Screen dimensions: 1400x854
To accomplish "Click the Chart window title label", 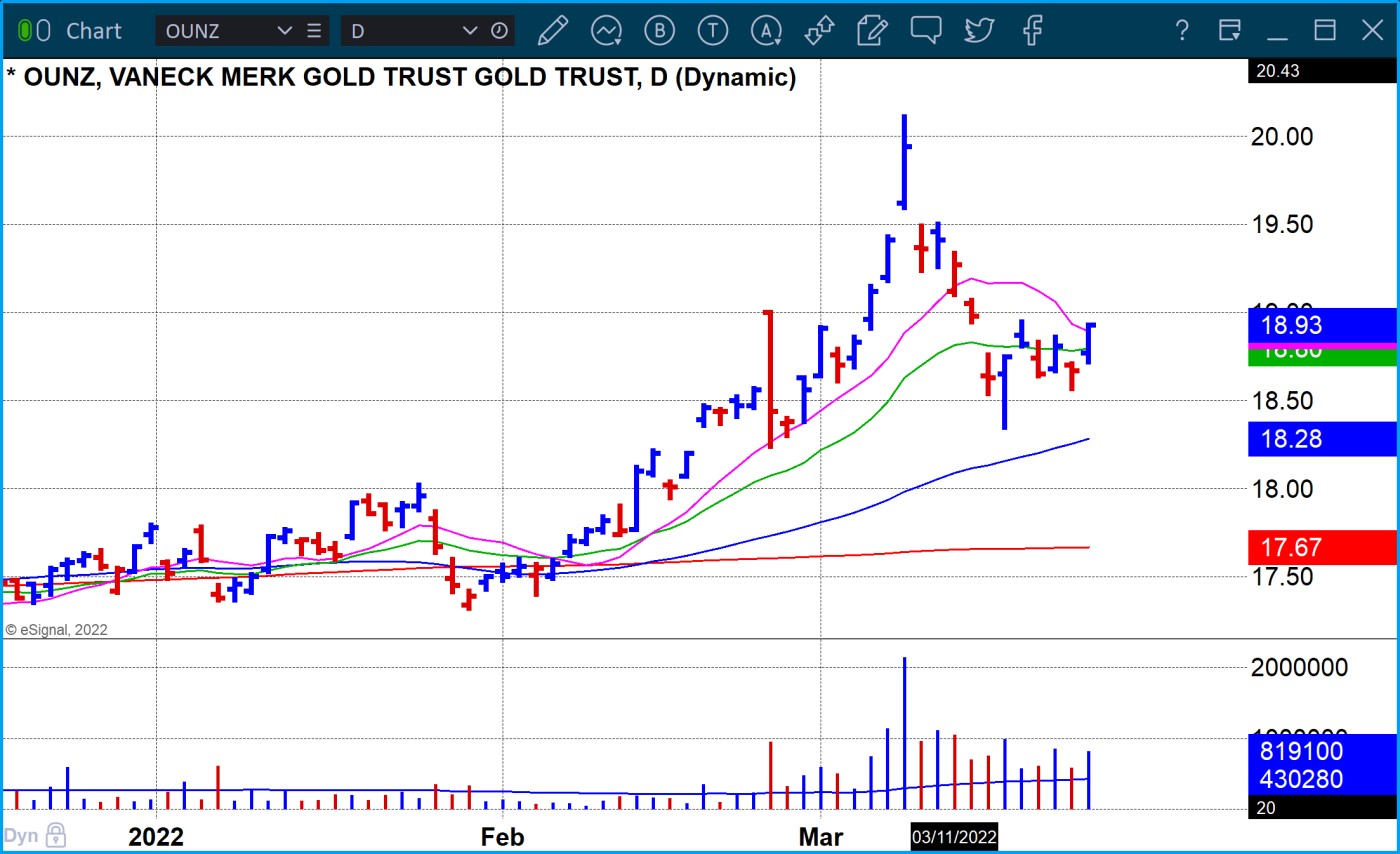I will pyautogui.click(x=94, y=31).
